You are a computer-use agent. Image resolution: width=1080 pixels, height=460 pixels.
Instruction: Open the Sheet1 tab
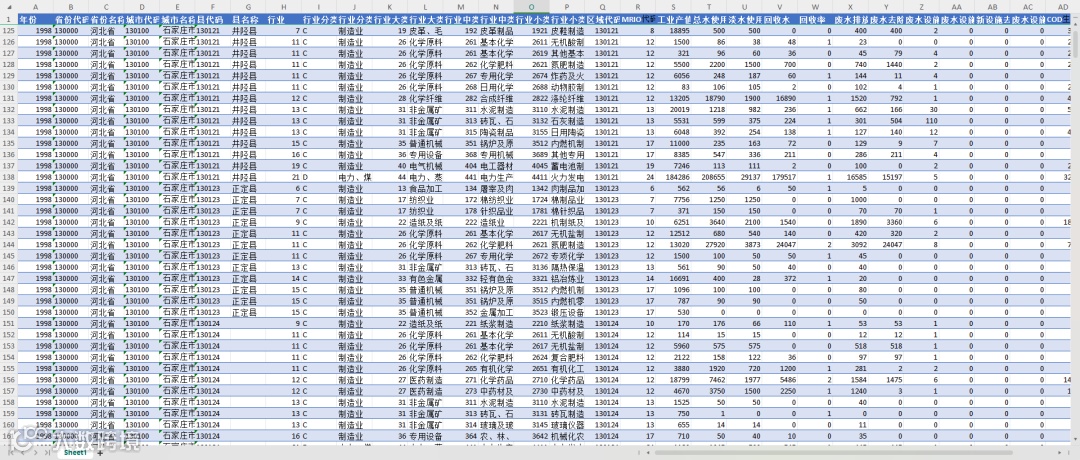pyautogui.click(x=75, y=453)
